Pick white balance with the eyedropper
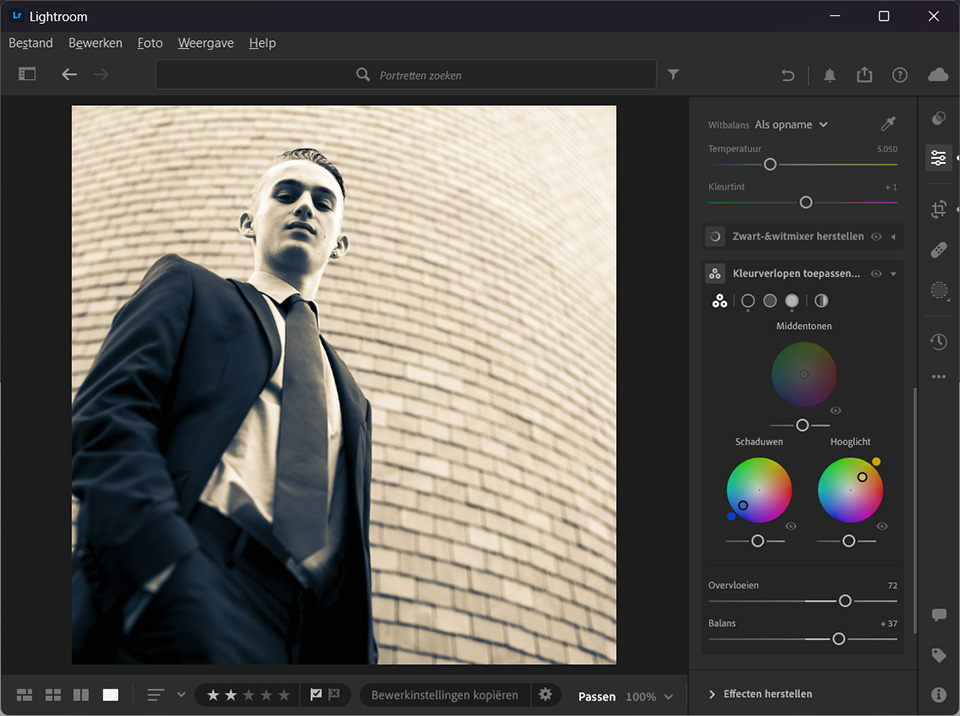Viewport: 960px width, 716px height. coord(888,124)
